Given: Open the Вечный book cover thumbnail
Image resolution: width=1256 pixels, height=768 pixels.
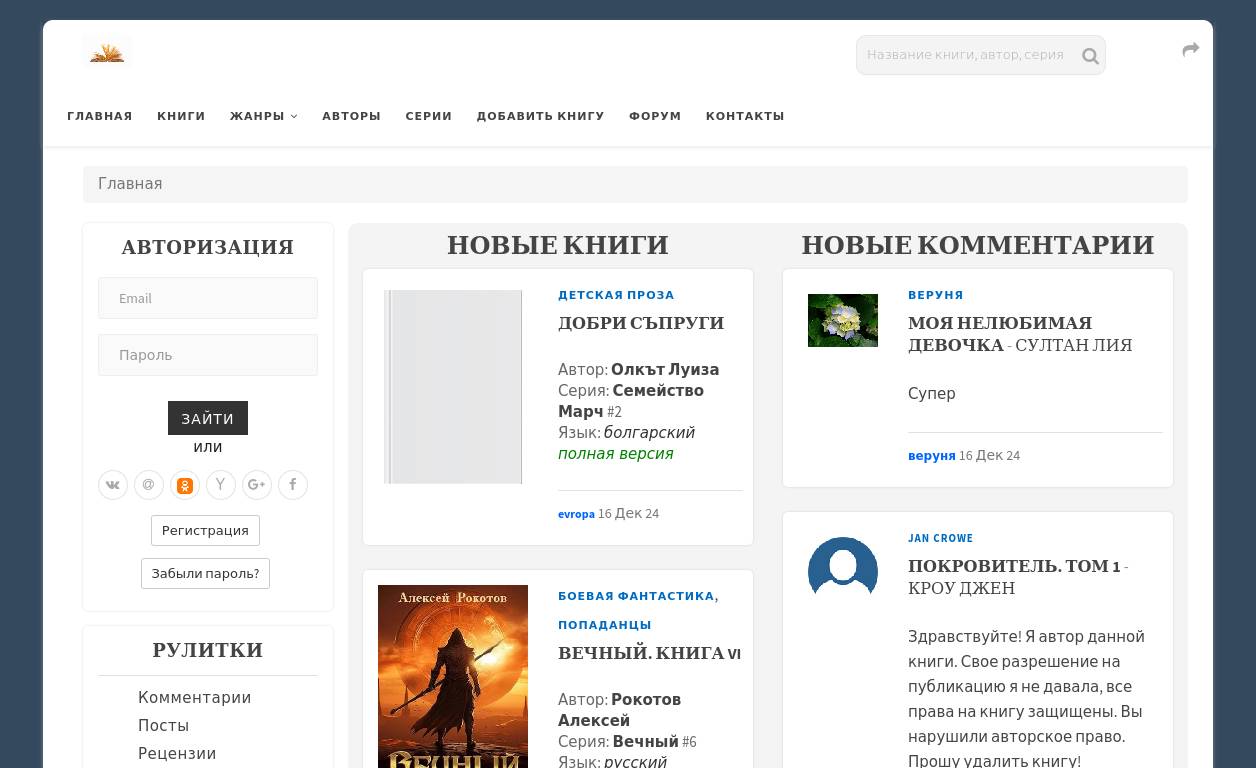Looking at the screenshot, I should click(453, 676).
